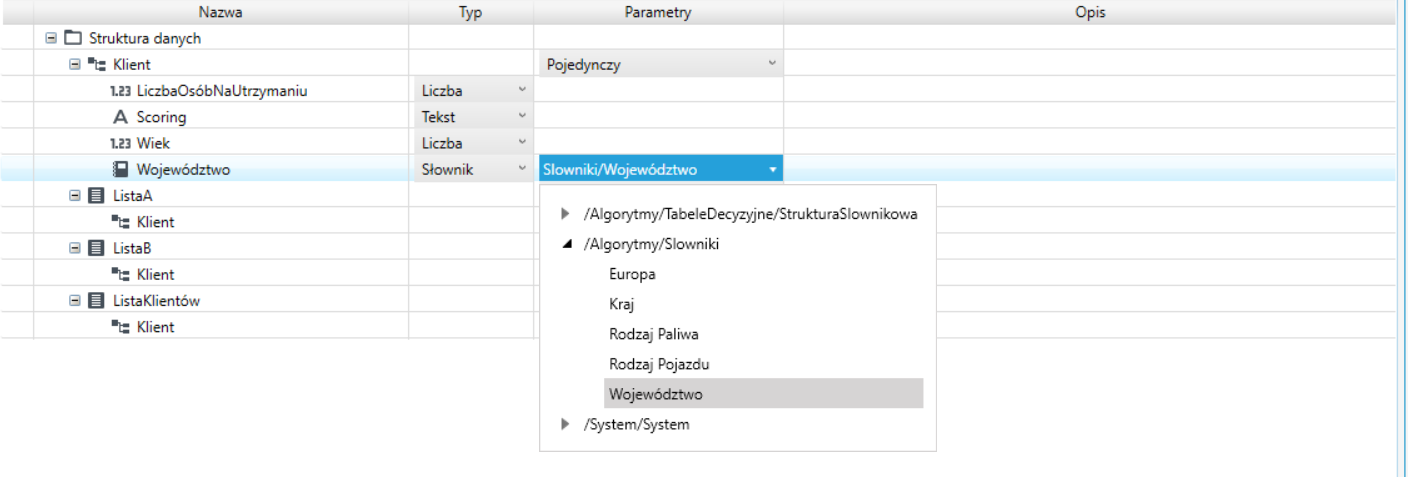Click the Nazwa column header
The height and width of the screenshot is (477, 1408).
coord(221,12)
